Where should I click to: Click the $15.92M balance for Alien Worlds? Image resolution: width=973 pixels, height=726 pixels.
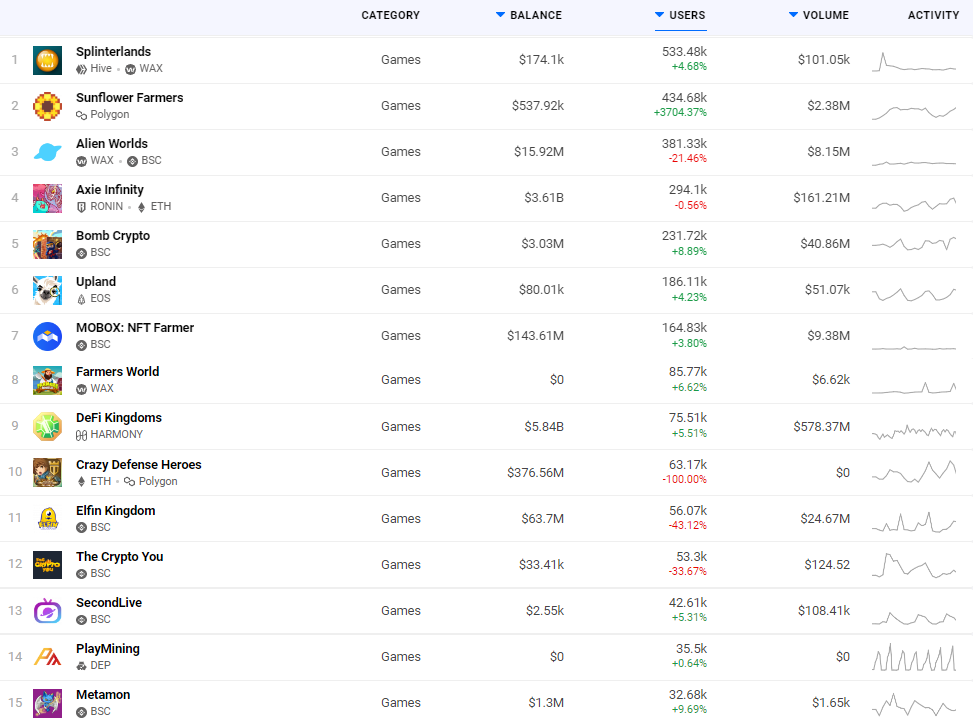click(x=539, y=152)
